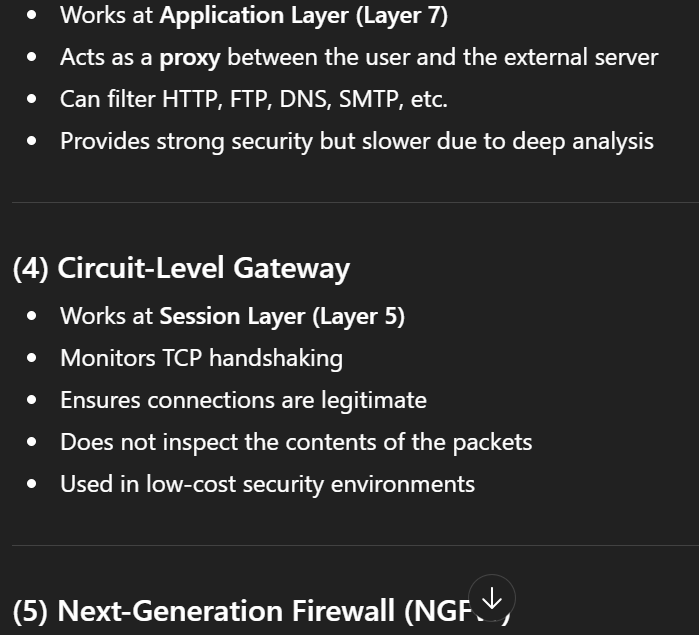Image resolution: width=699 pixels, height=635 pixels.
Task: Click the bold text 'Session Layer (Layer 5)'
Action: (282, 317)
